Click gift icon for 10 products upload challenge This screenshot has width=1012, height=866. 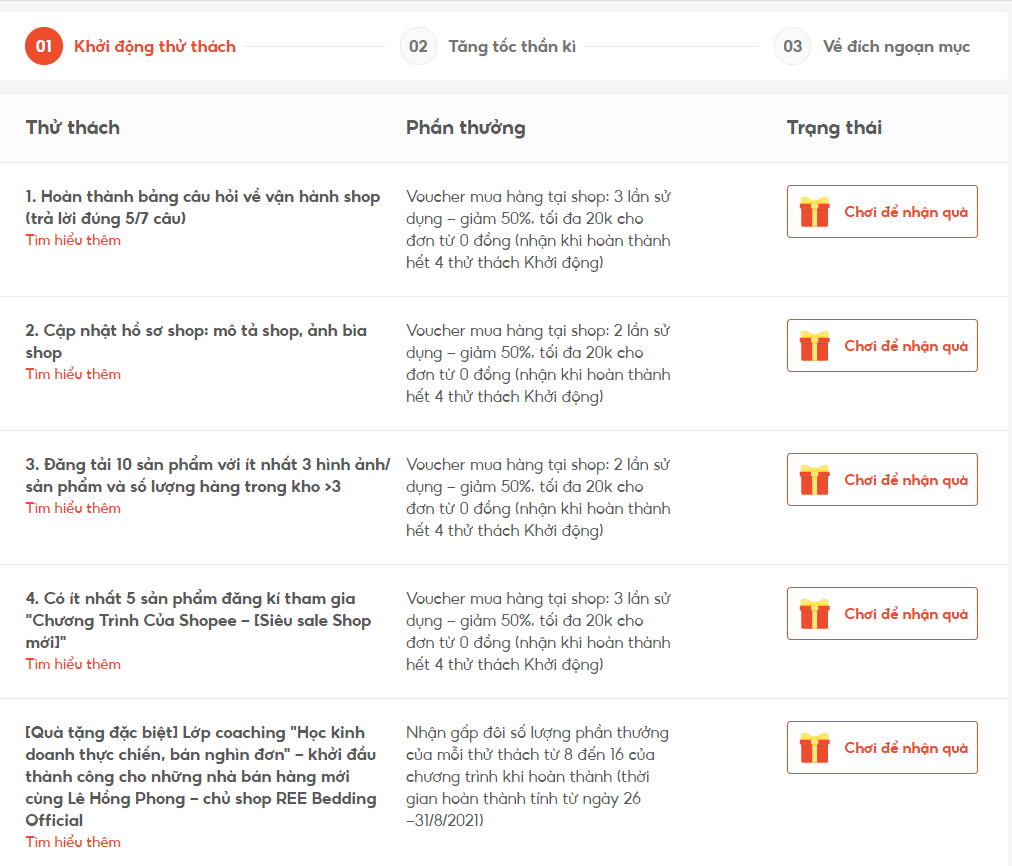pyautogui.click(x=814, y=480)
